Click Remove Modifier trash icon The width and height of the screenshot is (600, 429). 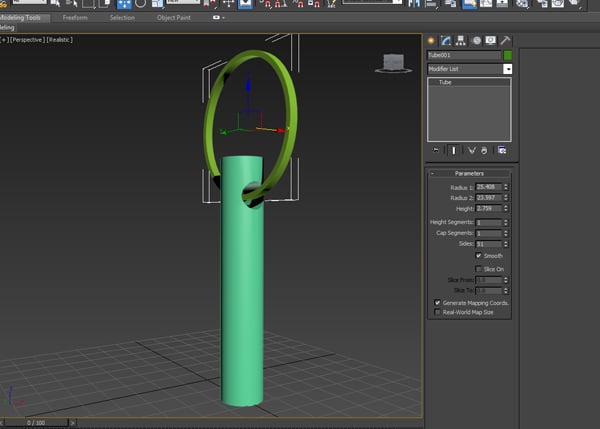point(484,150)
